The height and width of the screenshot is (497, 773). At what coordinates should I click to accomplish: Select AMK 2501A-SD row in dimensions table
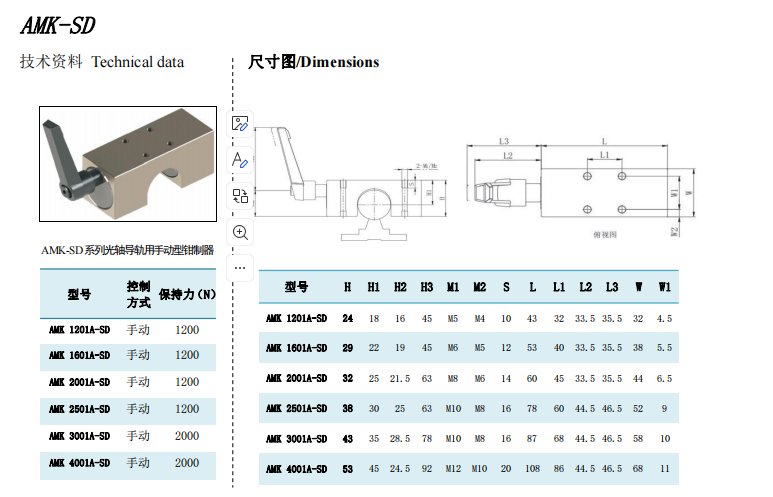point(469,408)
